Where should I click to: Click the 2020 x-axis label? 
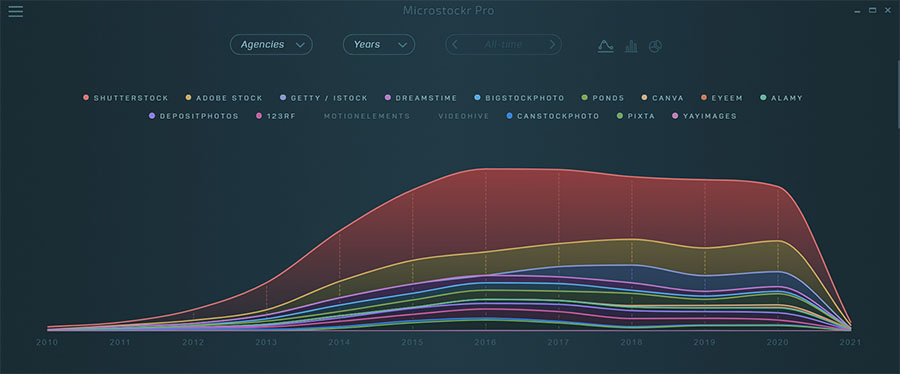click(777, 342)
